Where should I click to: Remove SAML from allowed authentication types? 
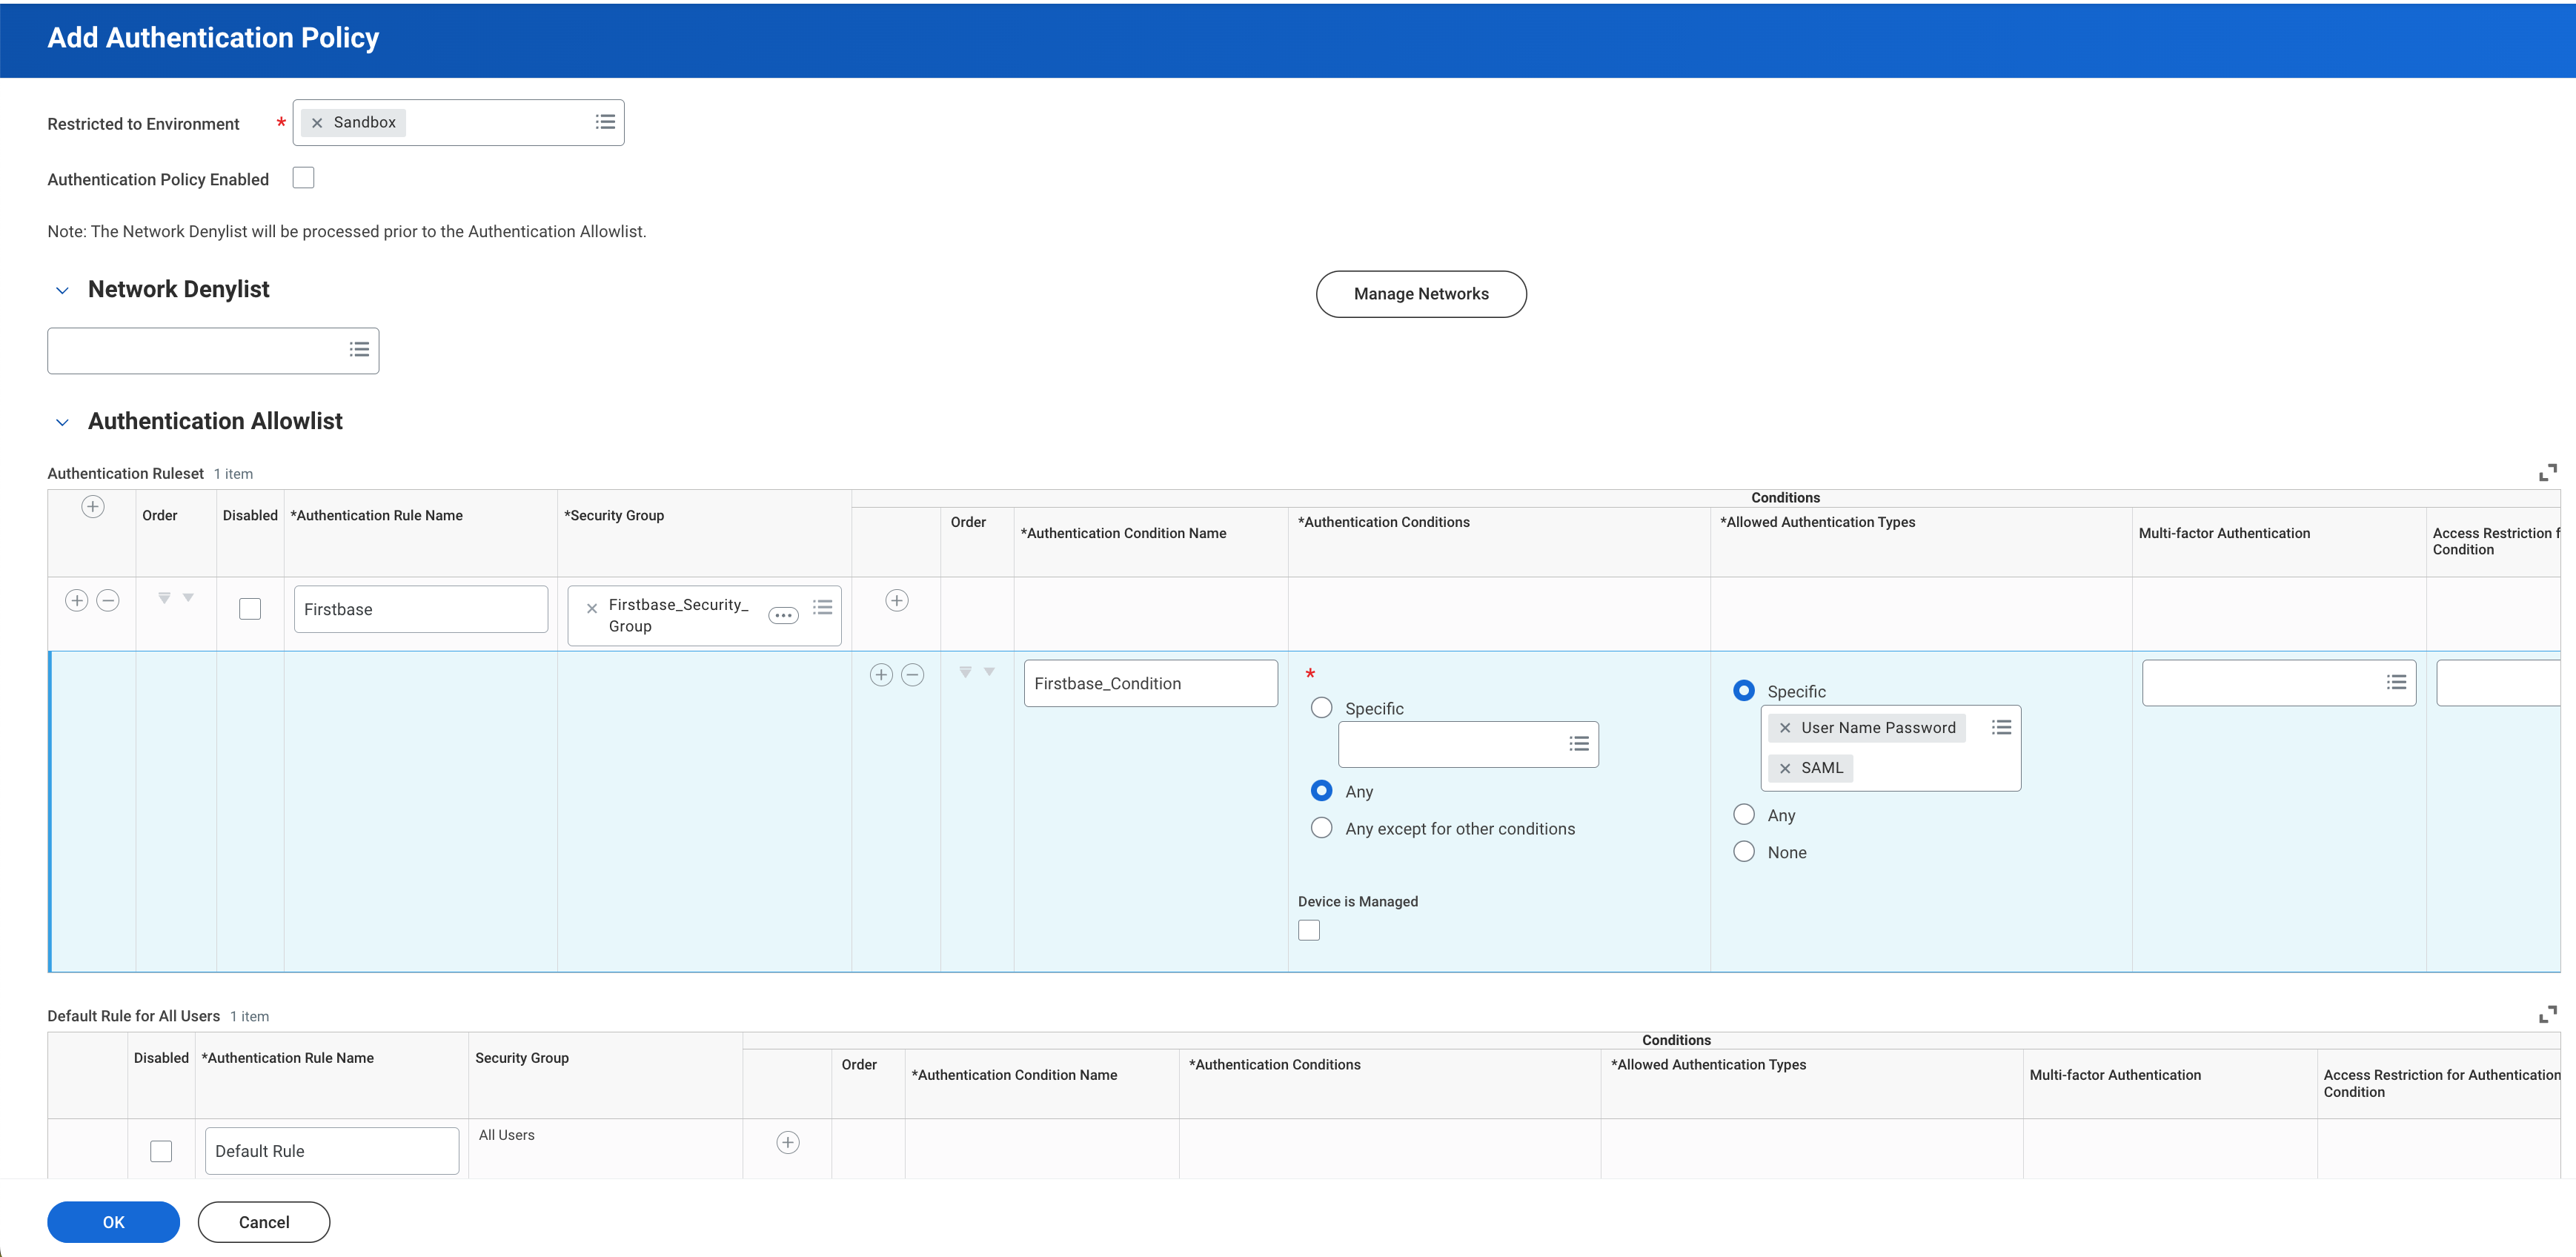tap(1785, 768)
